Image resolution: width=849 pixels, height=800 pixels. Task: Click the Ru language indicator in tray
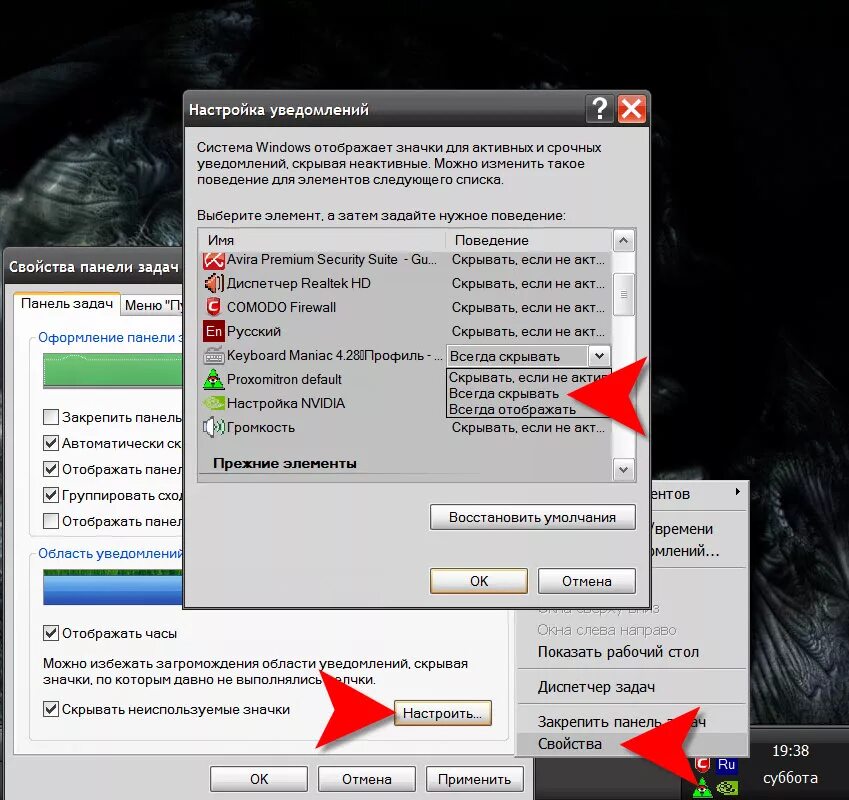tap(726, 764)
